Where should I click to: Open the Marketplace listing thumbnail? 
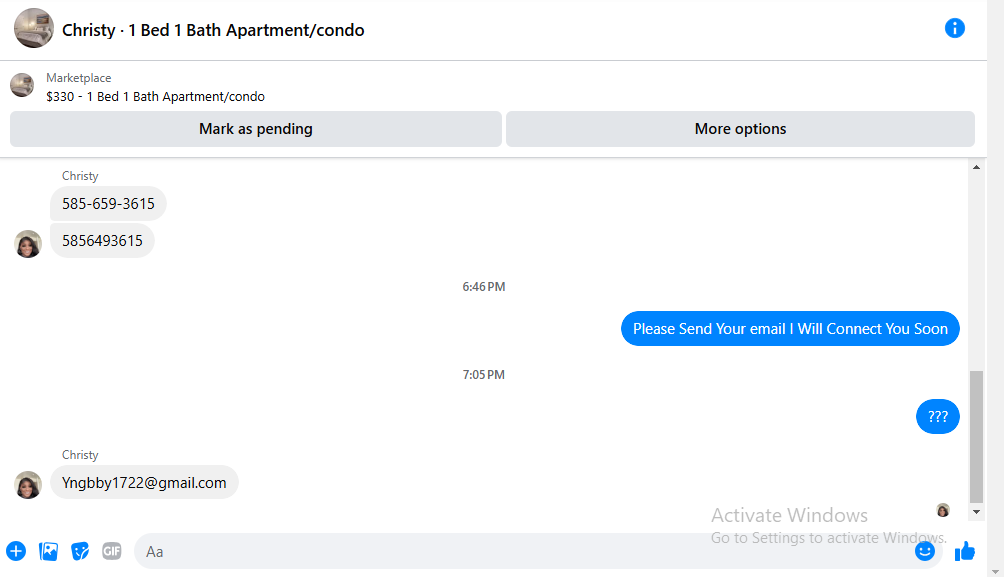[22, 85]
